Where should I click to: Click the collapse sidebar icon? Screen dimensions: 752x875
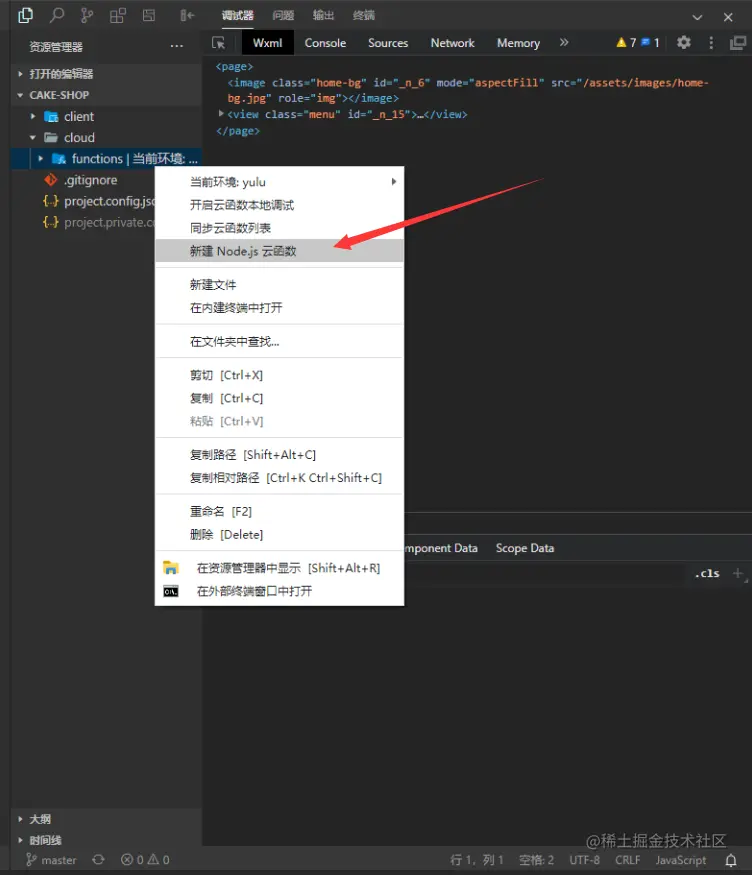pyautogui.click(x=187, y=16)
